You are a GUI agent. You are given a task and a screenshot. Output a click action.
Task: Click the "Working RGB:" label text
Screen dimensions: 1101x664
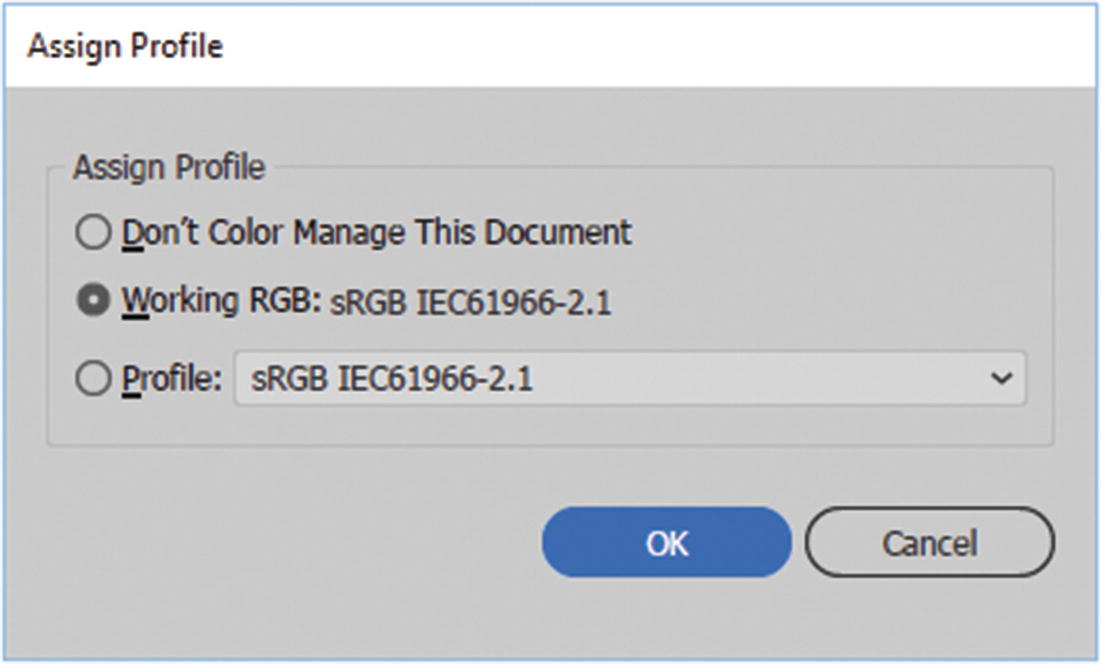click(x=219, y=301)
